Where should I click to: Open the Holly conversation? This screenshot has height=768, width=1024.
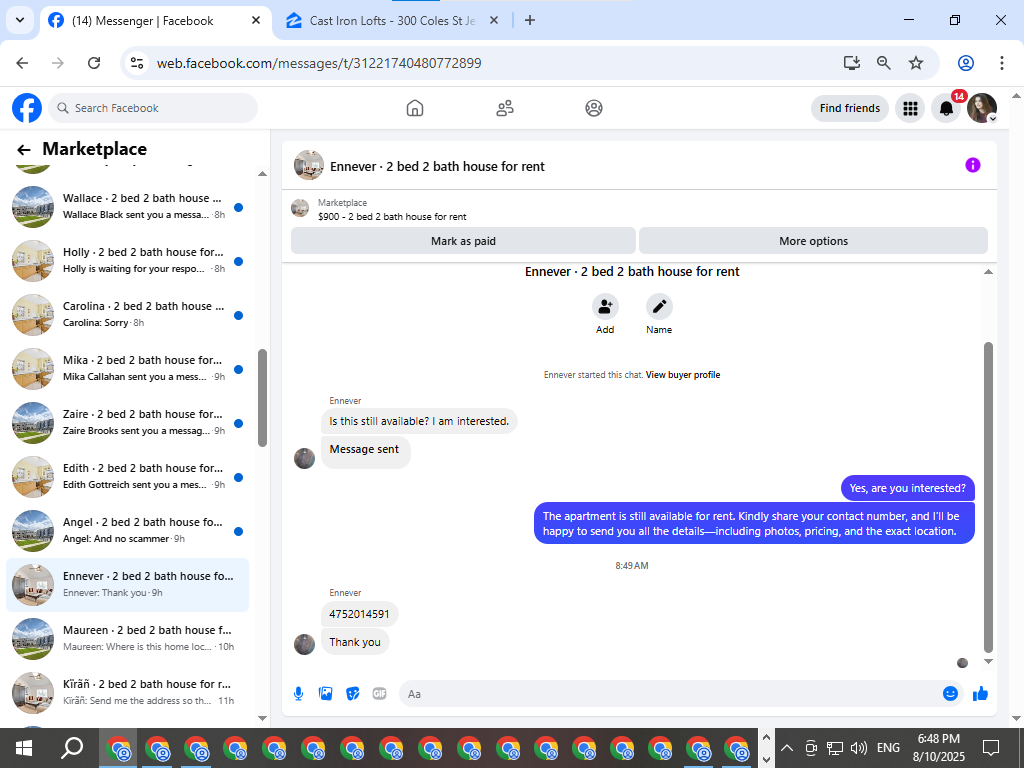click(127, 261)
